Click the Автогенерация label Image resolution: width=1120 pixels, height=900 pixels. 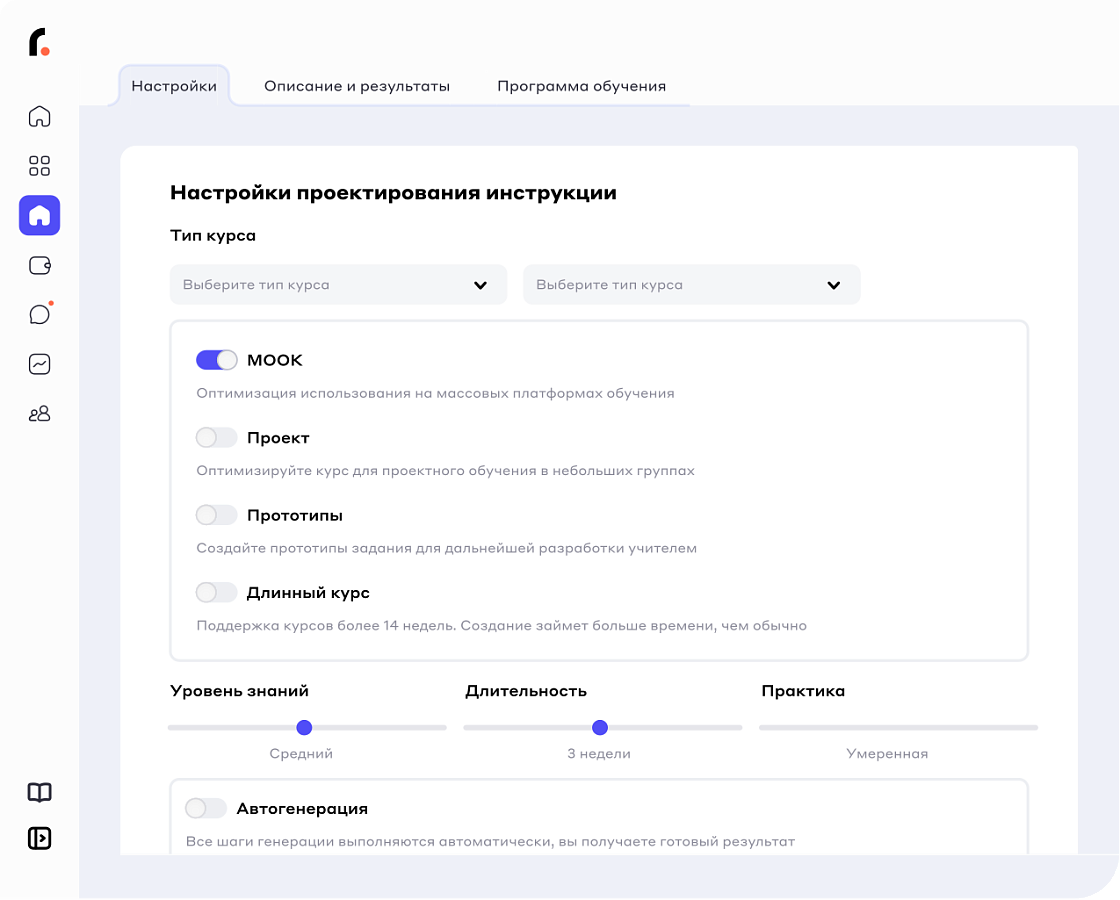point(302,809)
